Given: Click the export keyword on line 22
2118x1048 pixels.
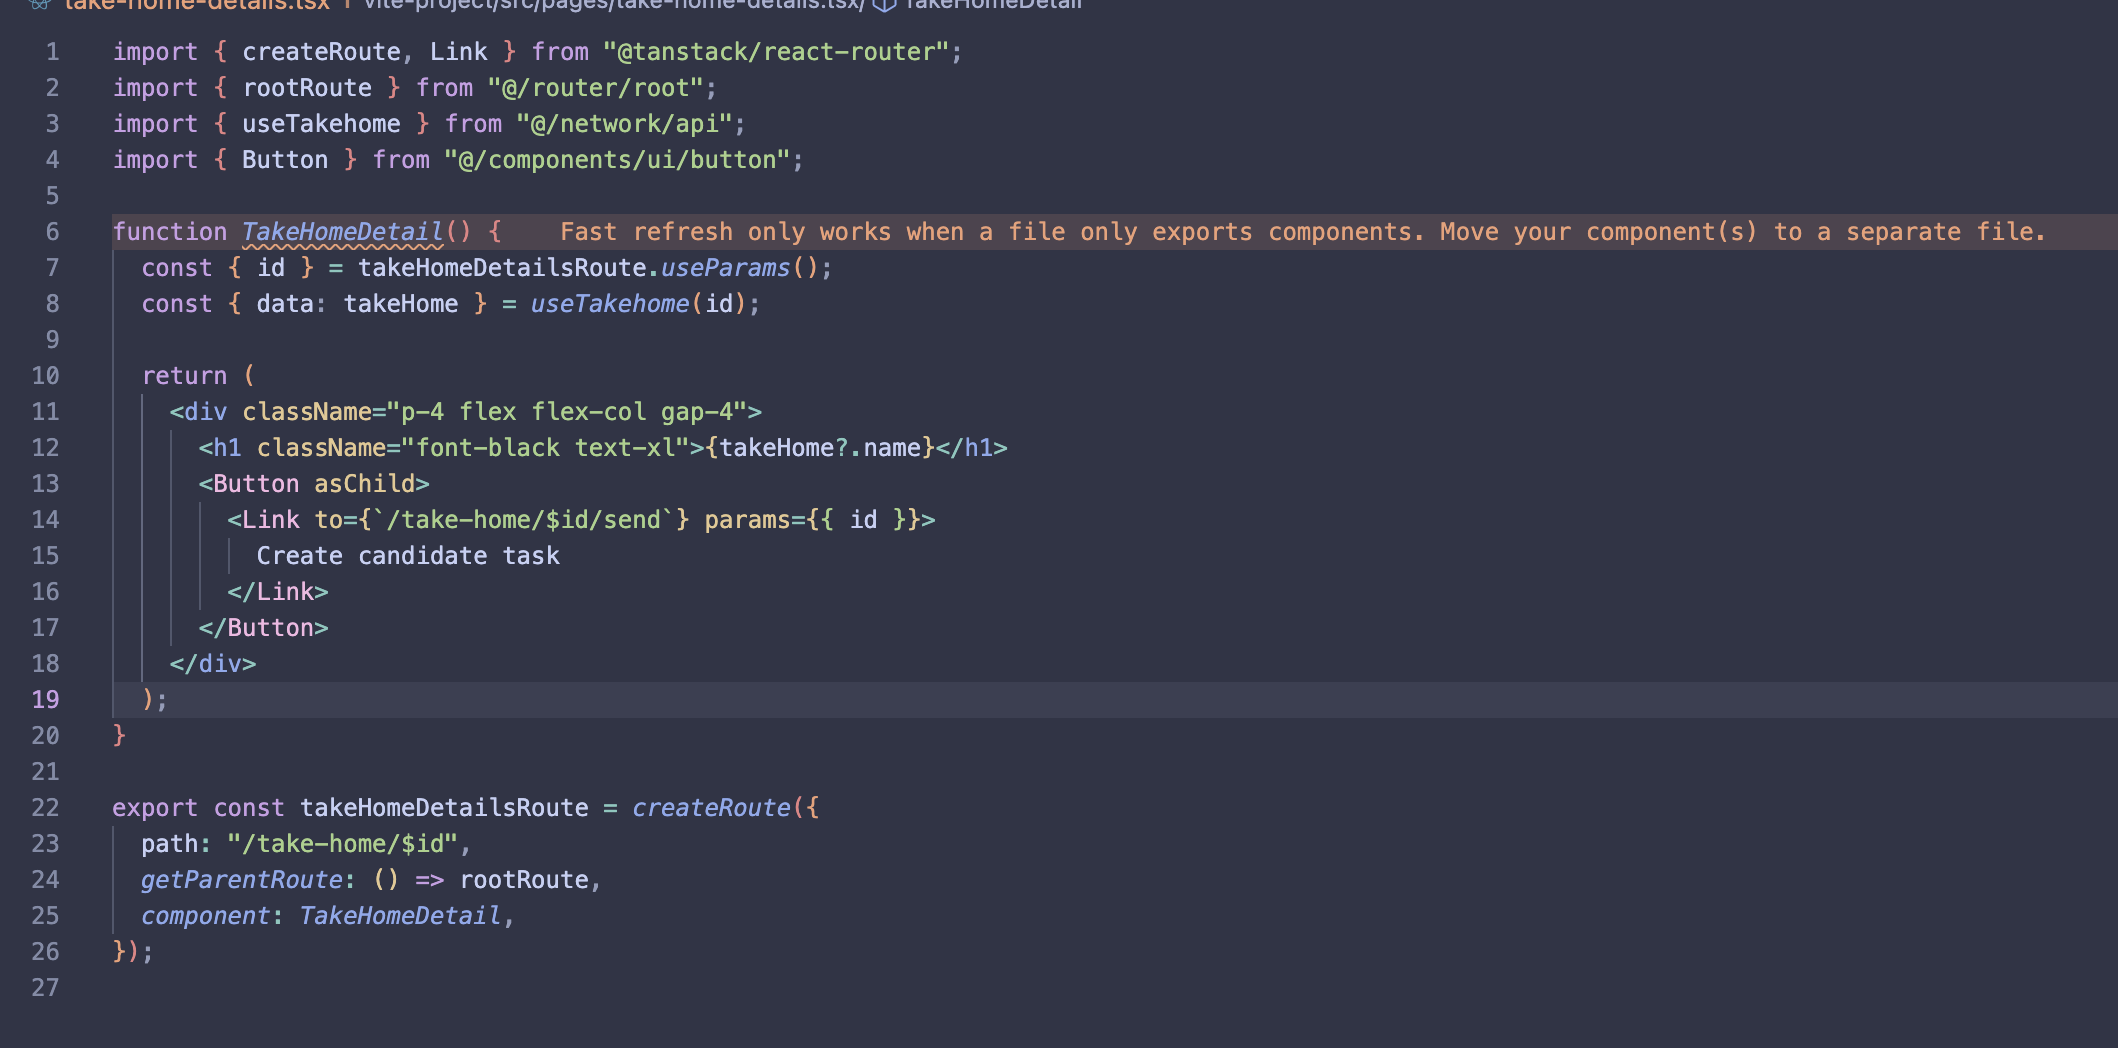Looking at the screenshot, I should click(155, 808).
